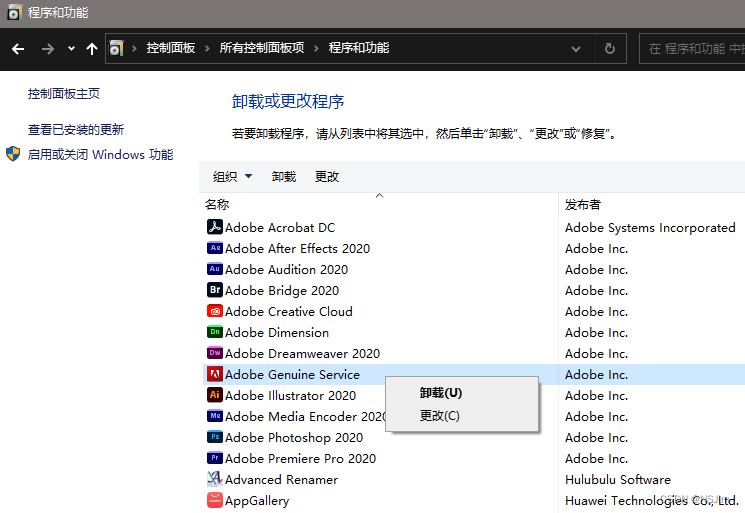Expand the chevron before 控制面板 in the breadcrumb
This screenshot has width=745, height=513.
click(x=134, y=48)
